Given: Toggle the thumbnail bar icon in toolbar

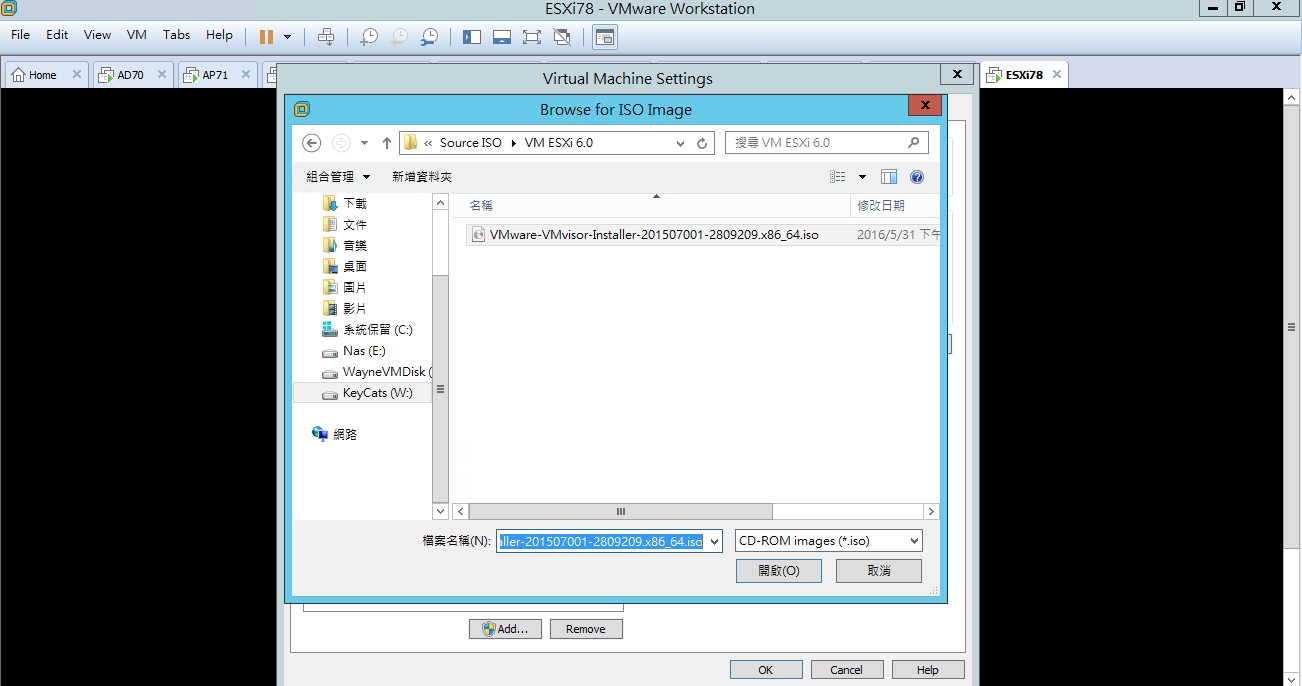Looking at the screenshot, I should (x=502, y=37).
